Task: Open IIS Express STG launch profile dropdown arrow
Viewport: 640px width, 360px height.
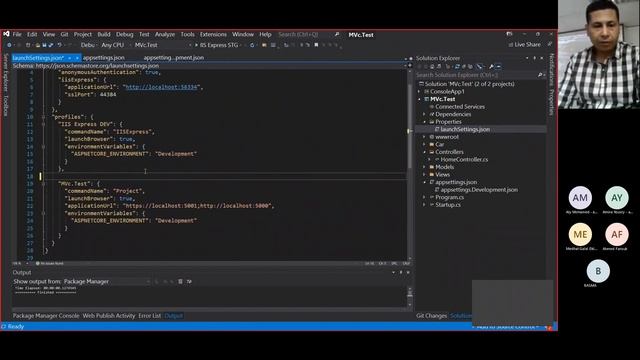Action: (x=241, y=45)
